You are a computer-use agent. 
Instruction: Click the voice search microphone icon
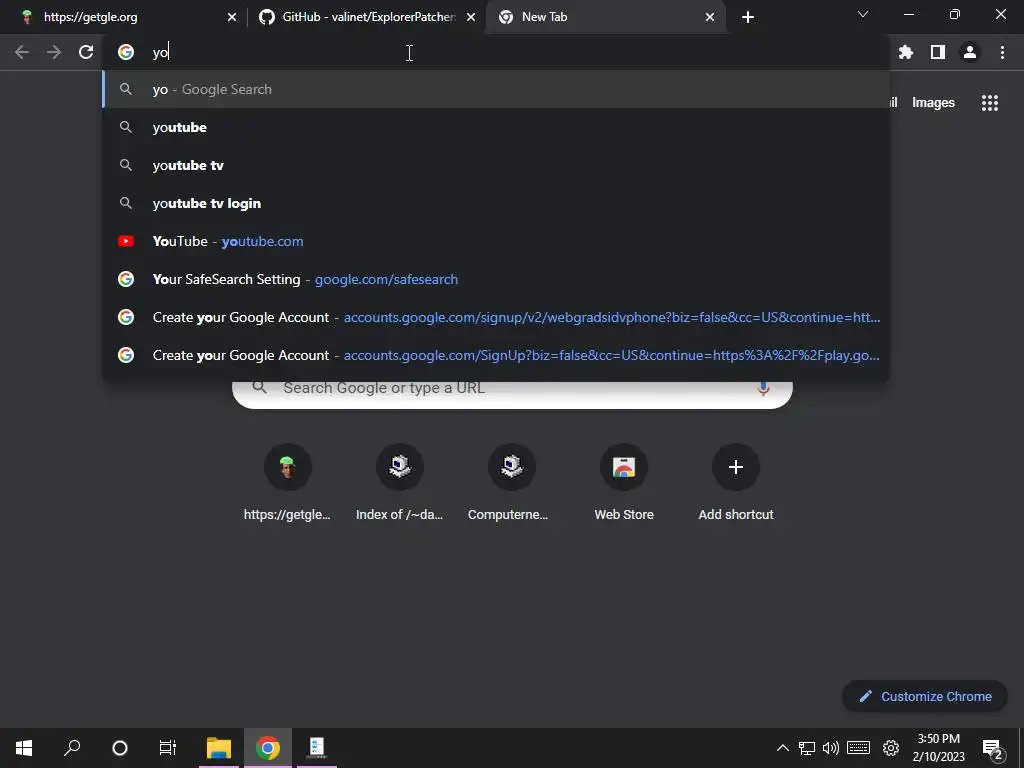pyautogui.click(x=763, y=388)
